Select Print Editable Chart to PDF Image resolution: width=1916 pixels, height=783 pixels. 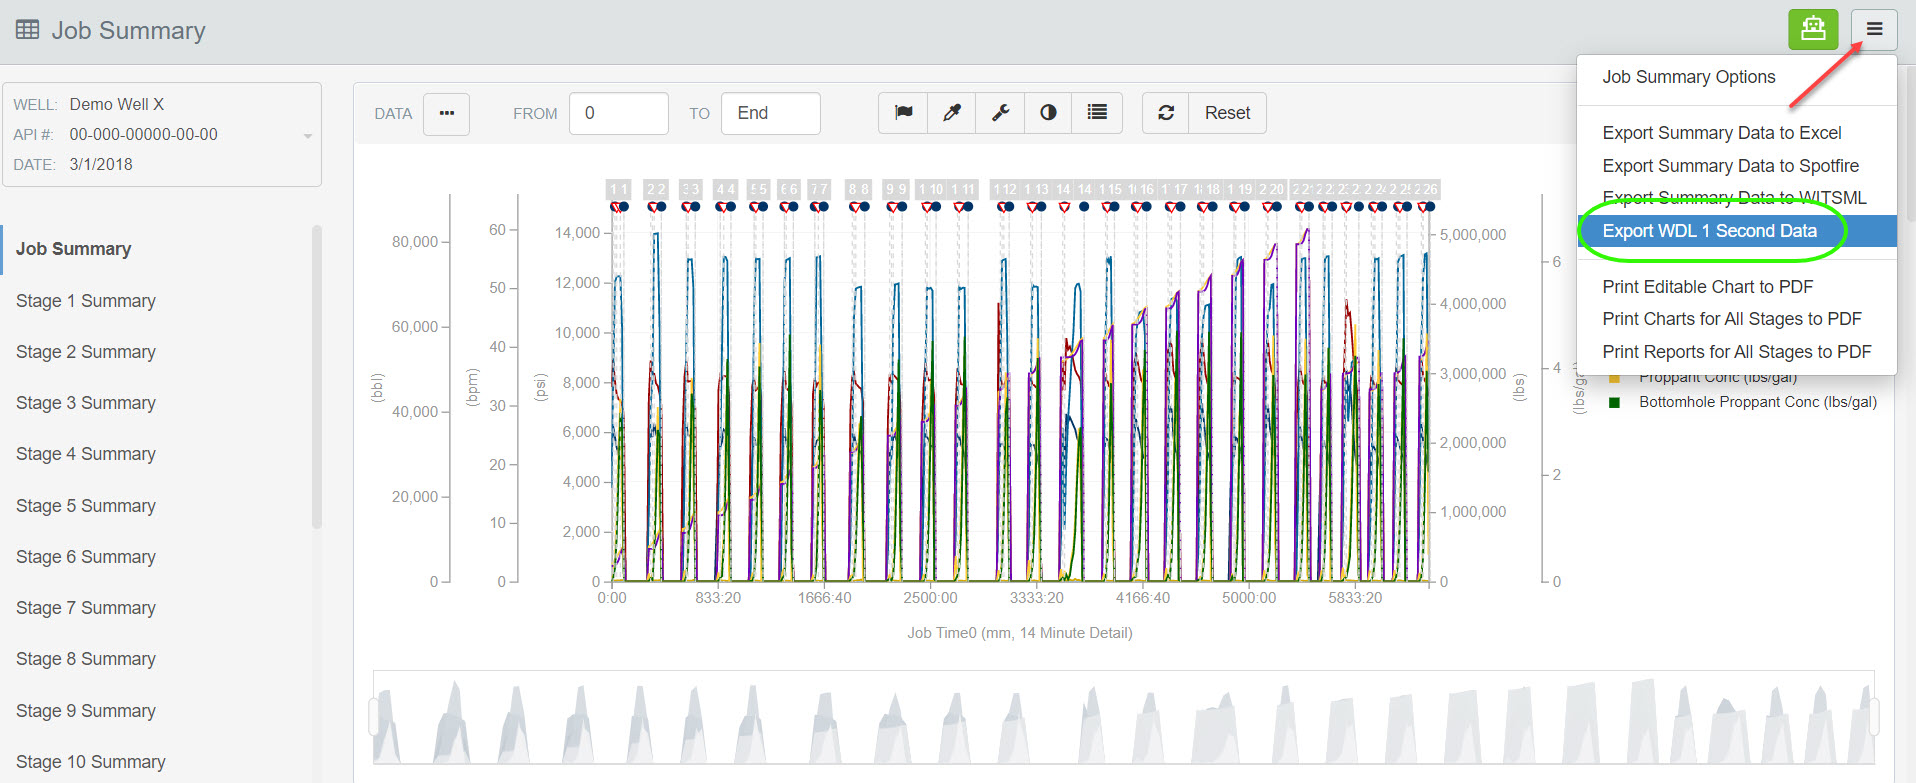tap(1707, 287)
